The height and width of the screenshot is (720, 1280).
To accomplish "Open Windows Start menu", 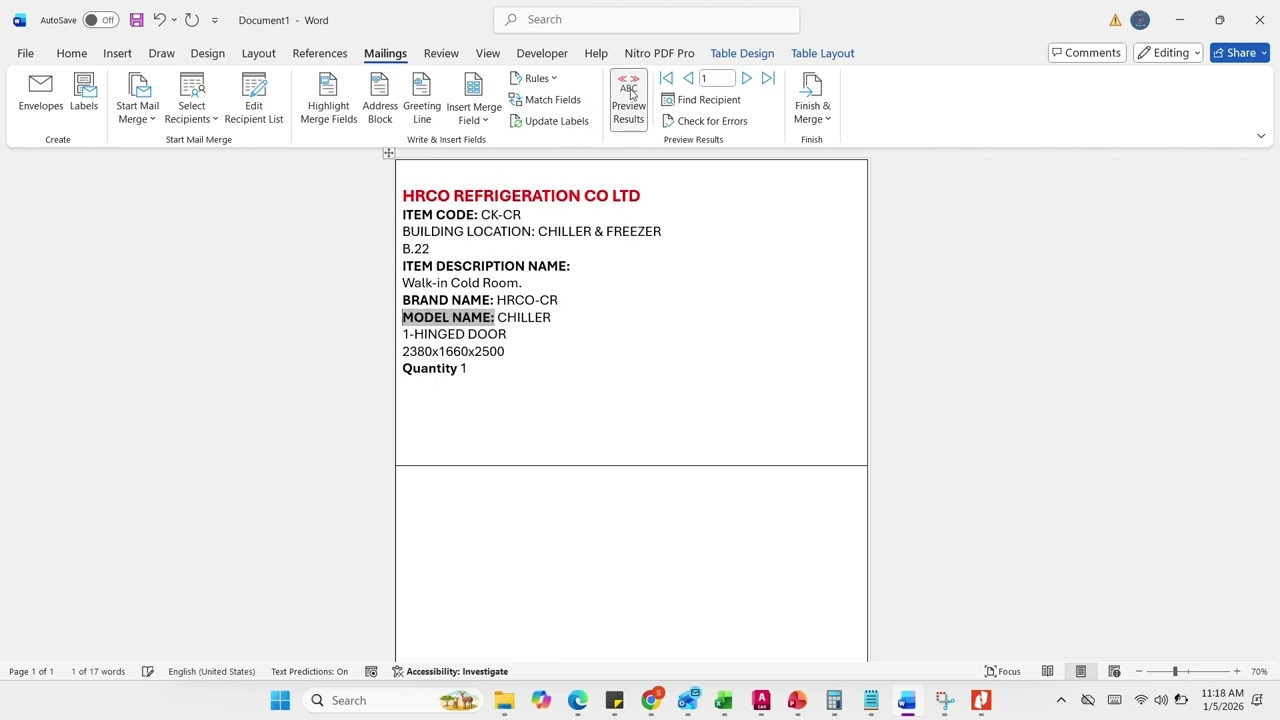I will click(x=280, y=700).
